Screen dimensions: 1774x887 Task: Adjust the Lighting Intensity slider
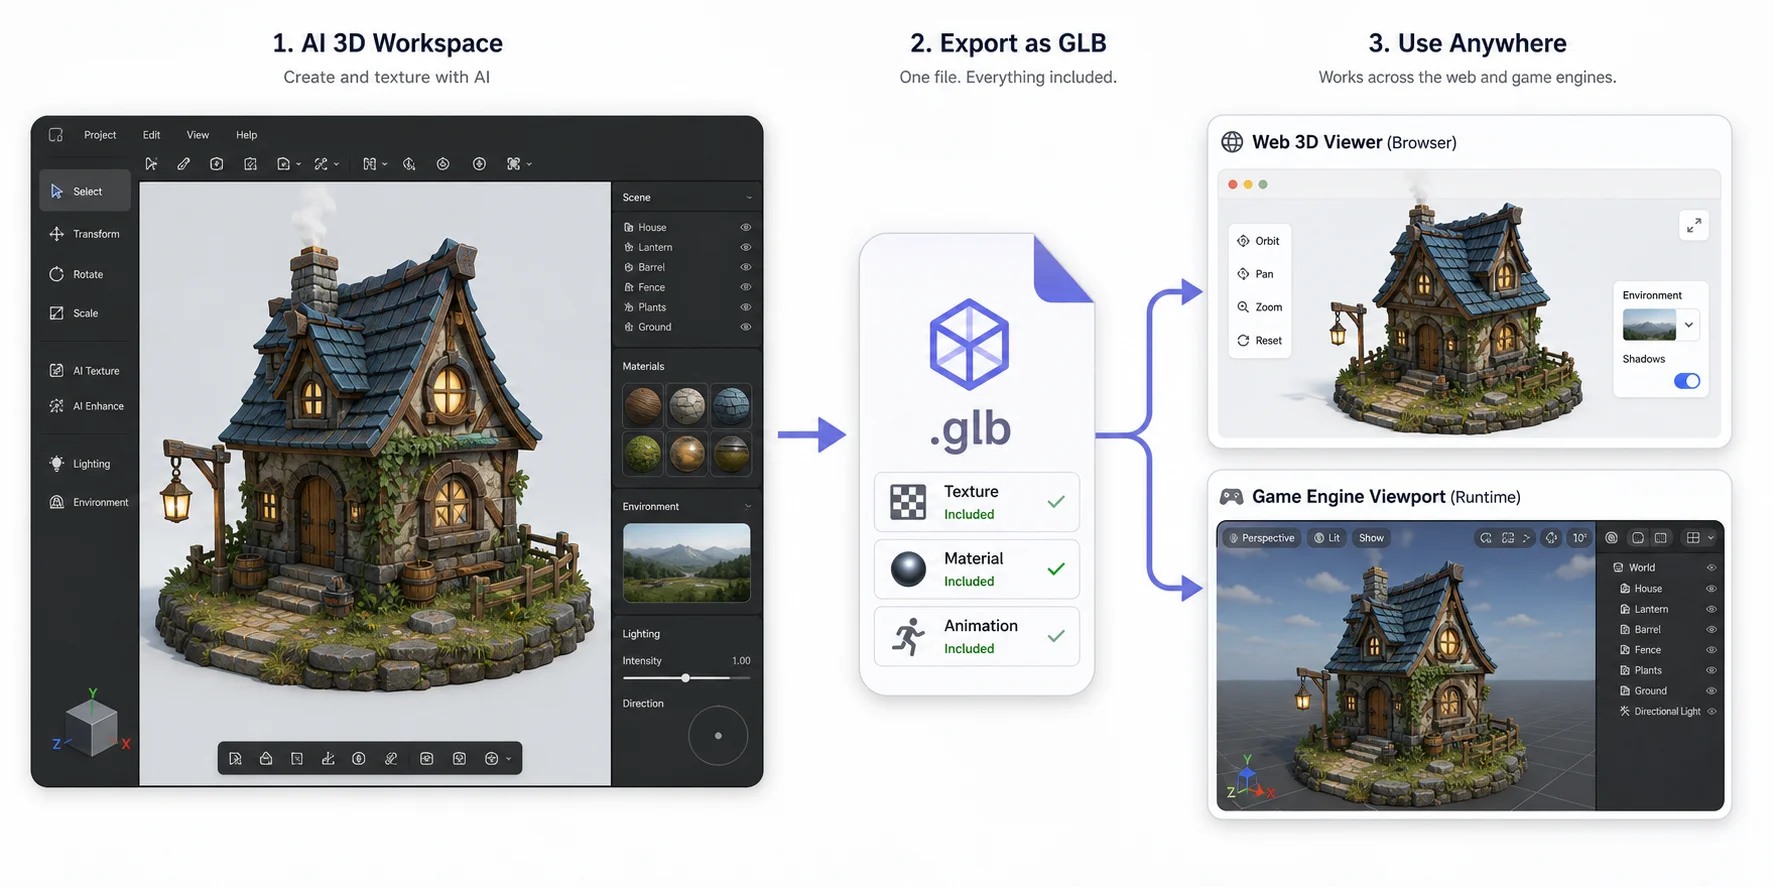point(686,678)
